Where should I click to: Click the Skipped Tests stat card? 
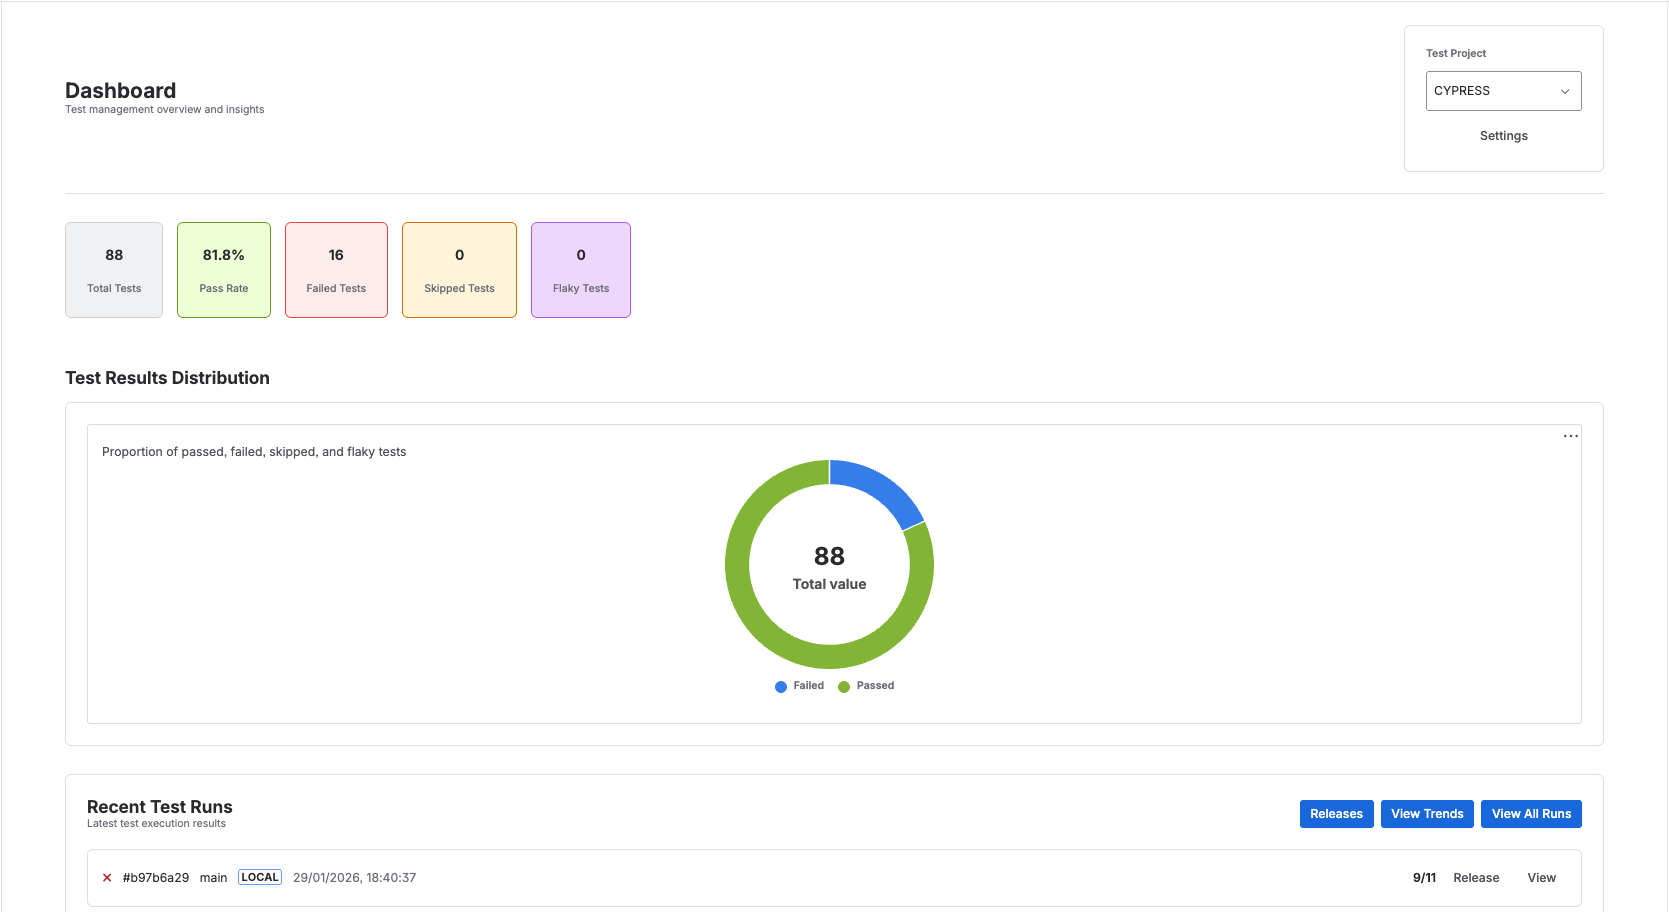coord(459,269)
